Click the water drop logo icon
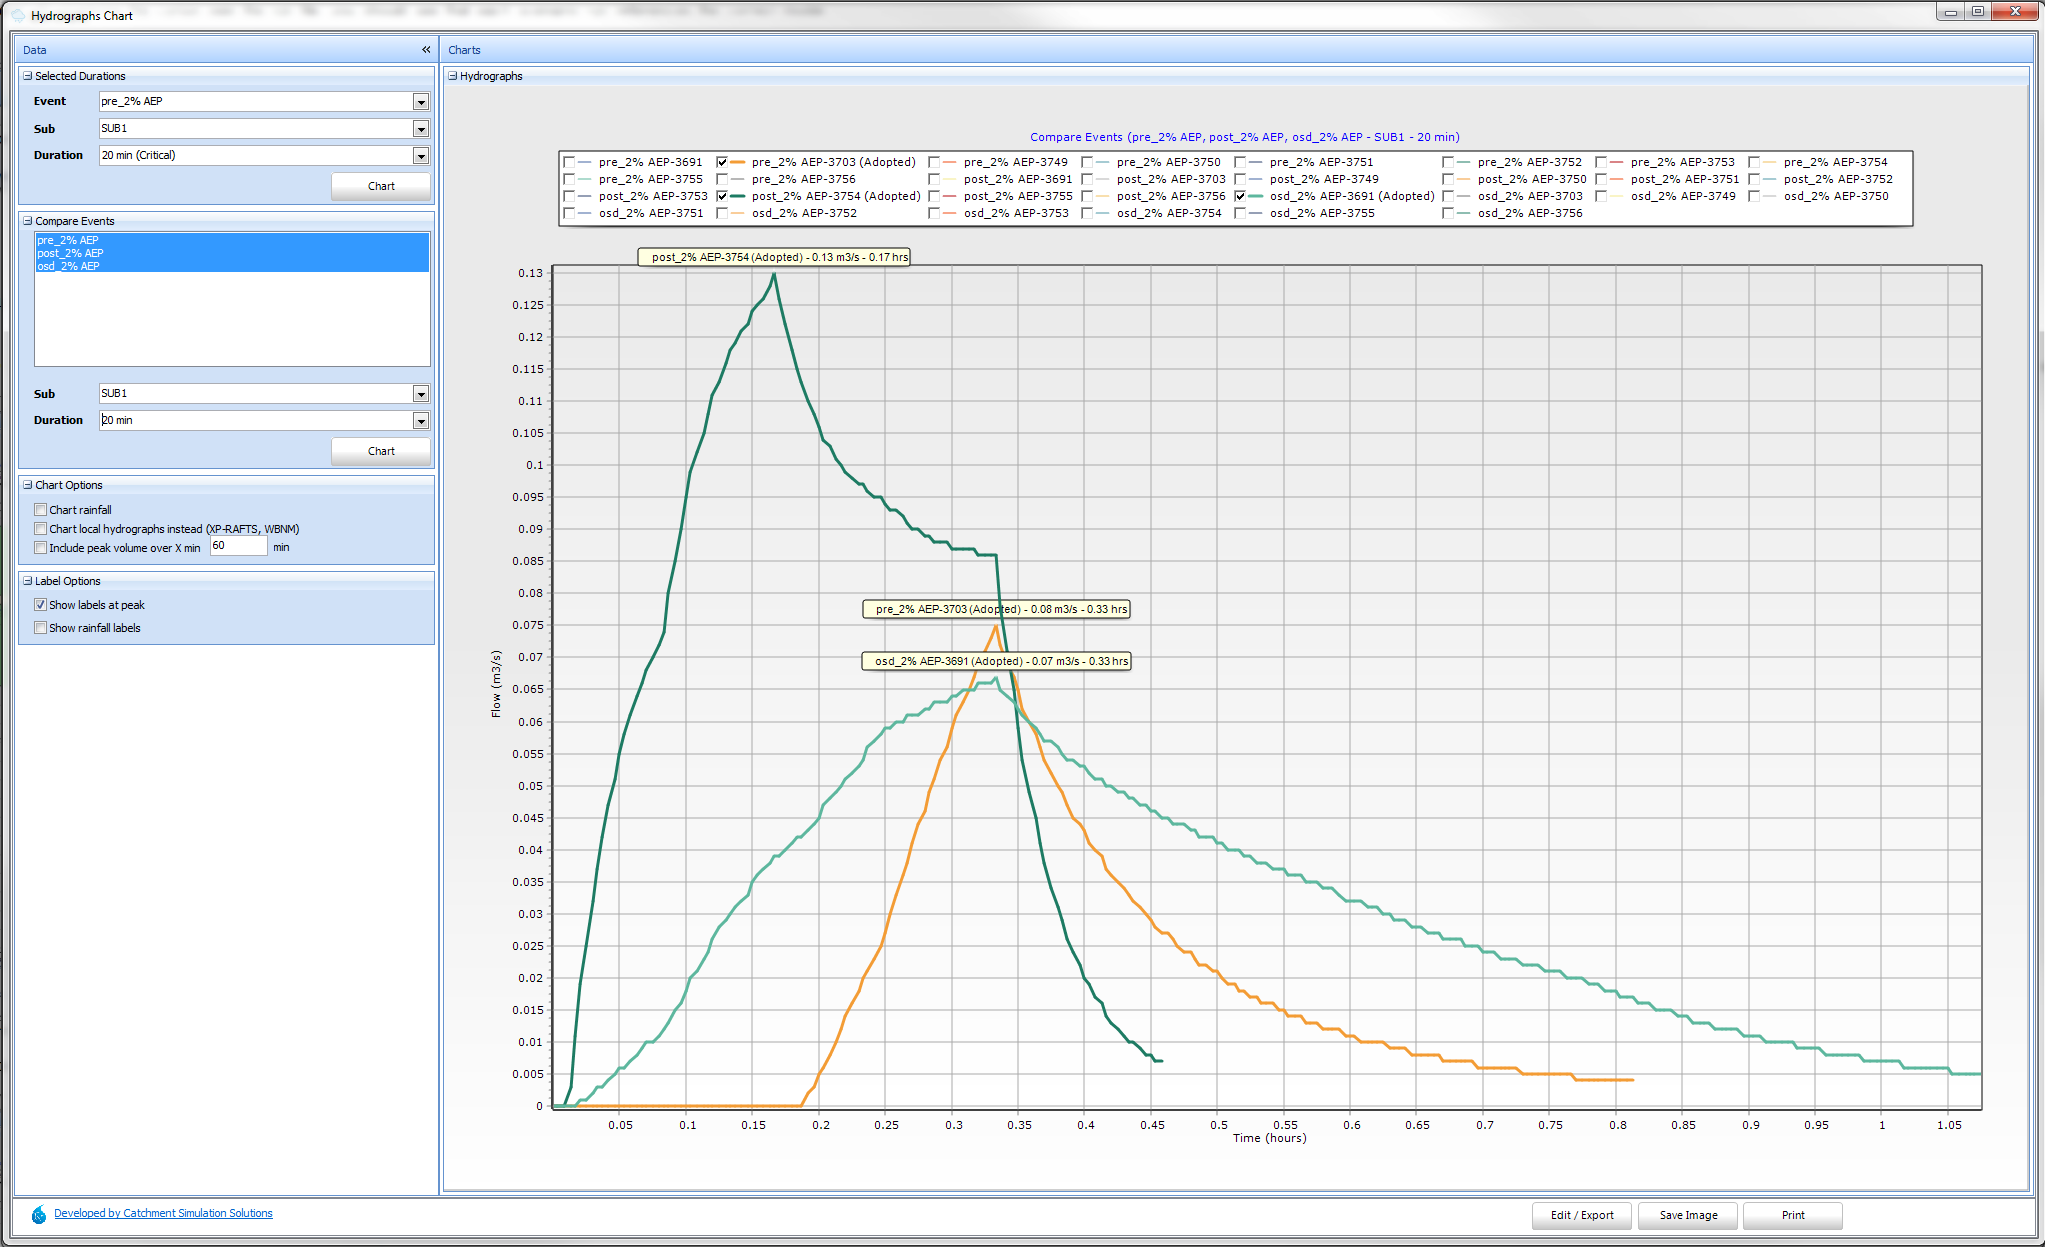 tap(39, 1214)
